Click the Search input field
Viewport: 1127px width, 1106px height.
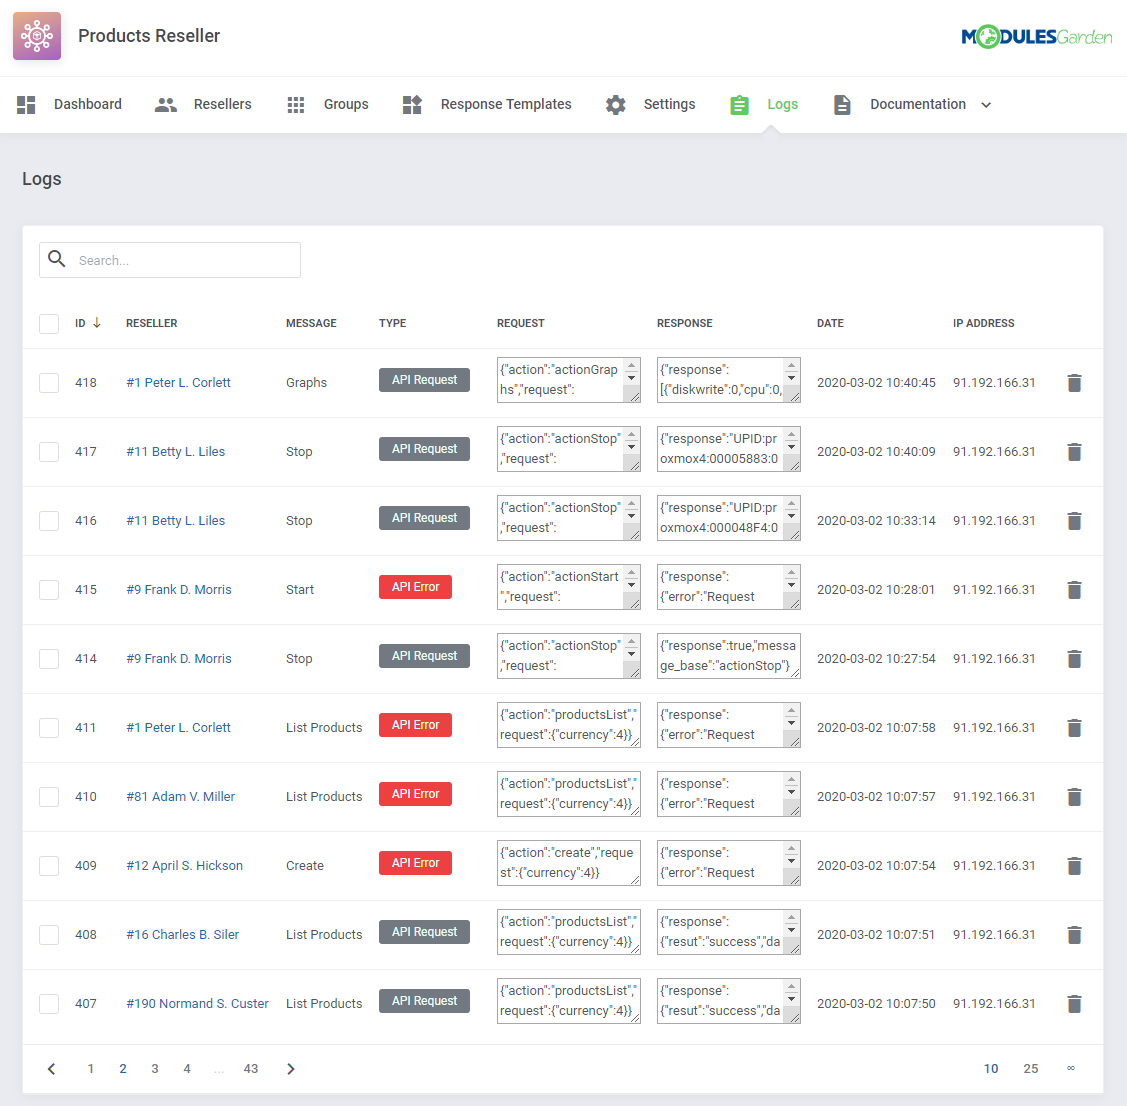170,260
